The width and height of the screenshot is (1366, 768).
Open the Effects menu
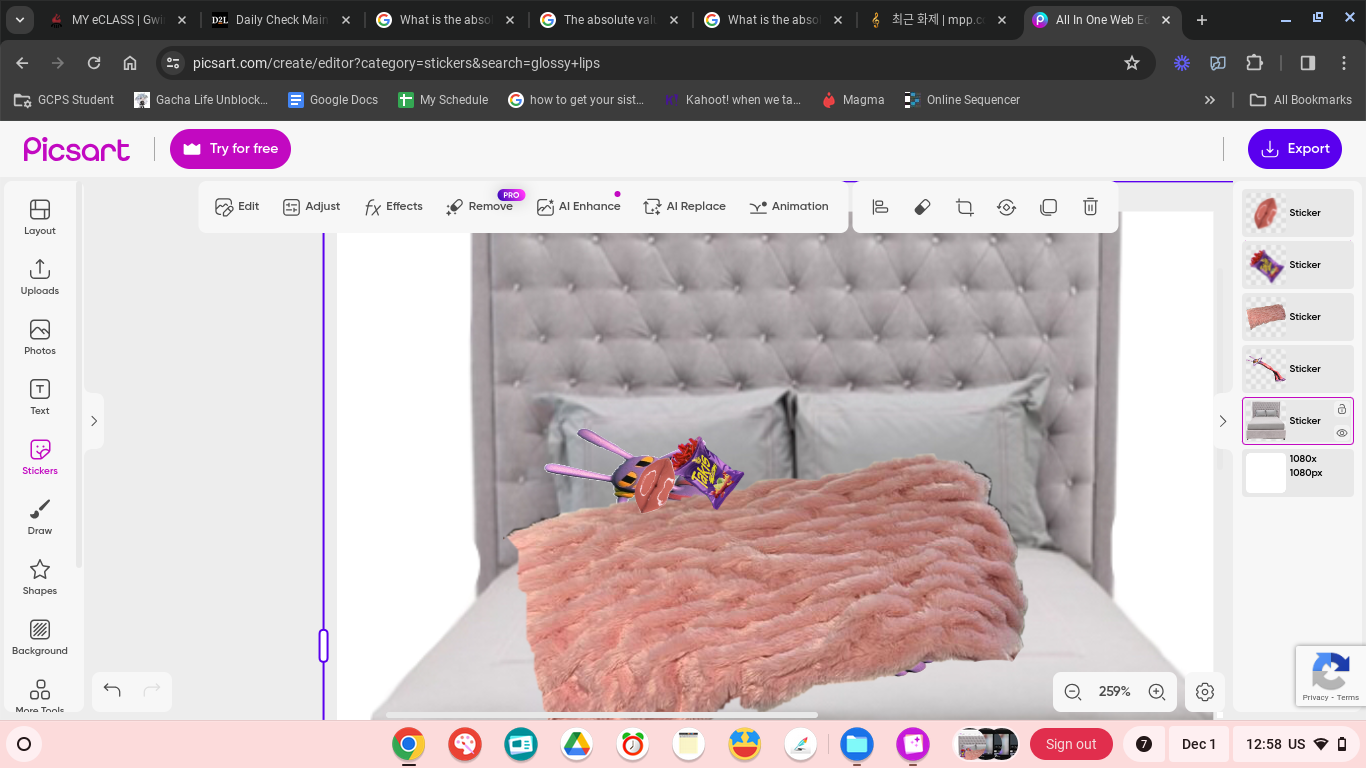pos(393,206)
